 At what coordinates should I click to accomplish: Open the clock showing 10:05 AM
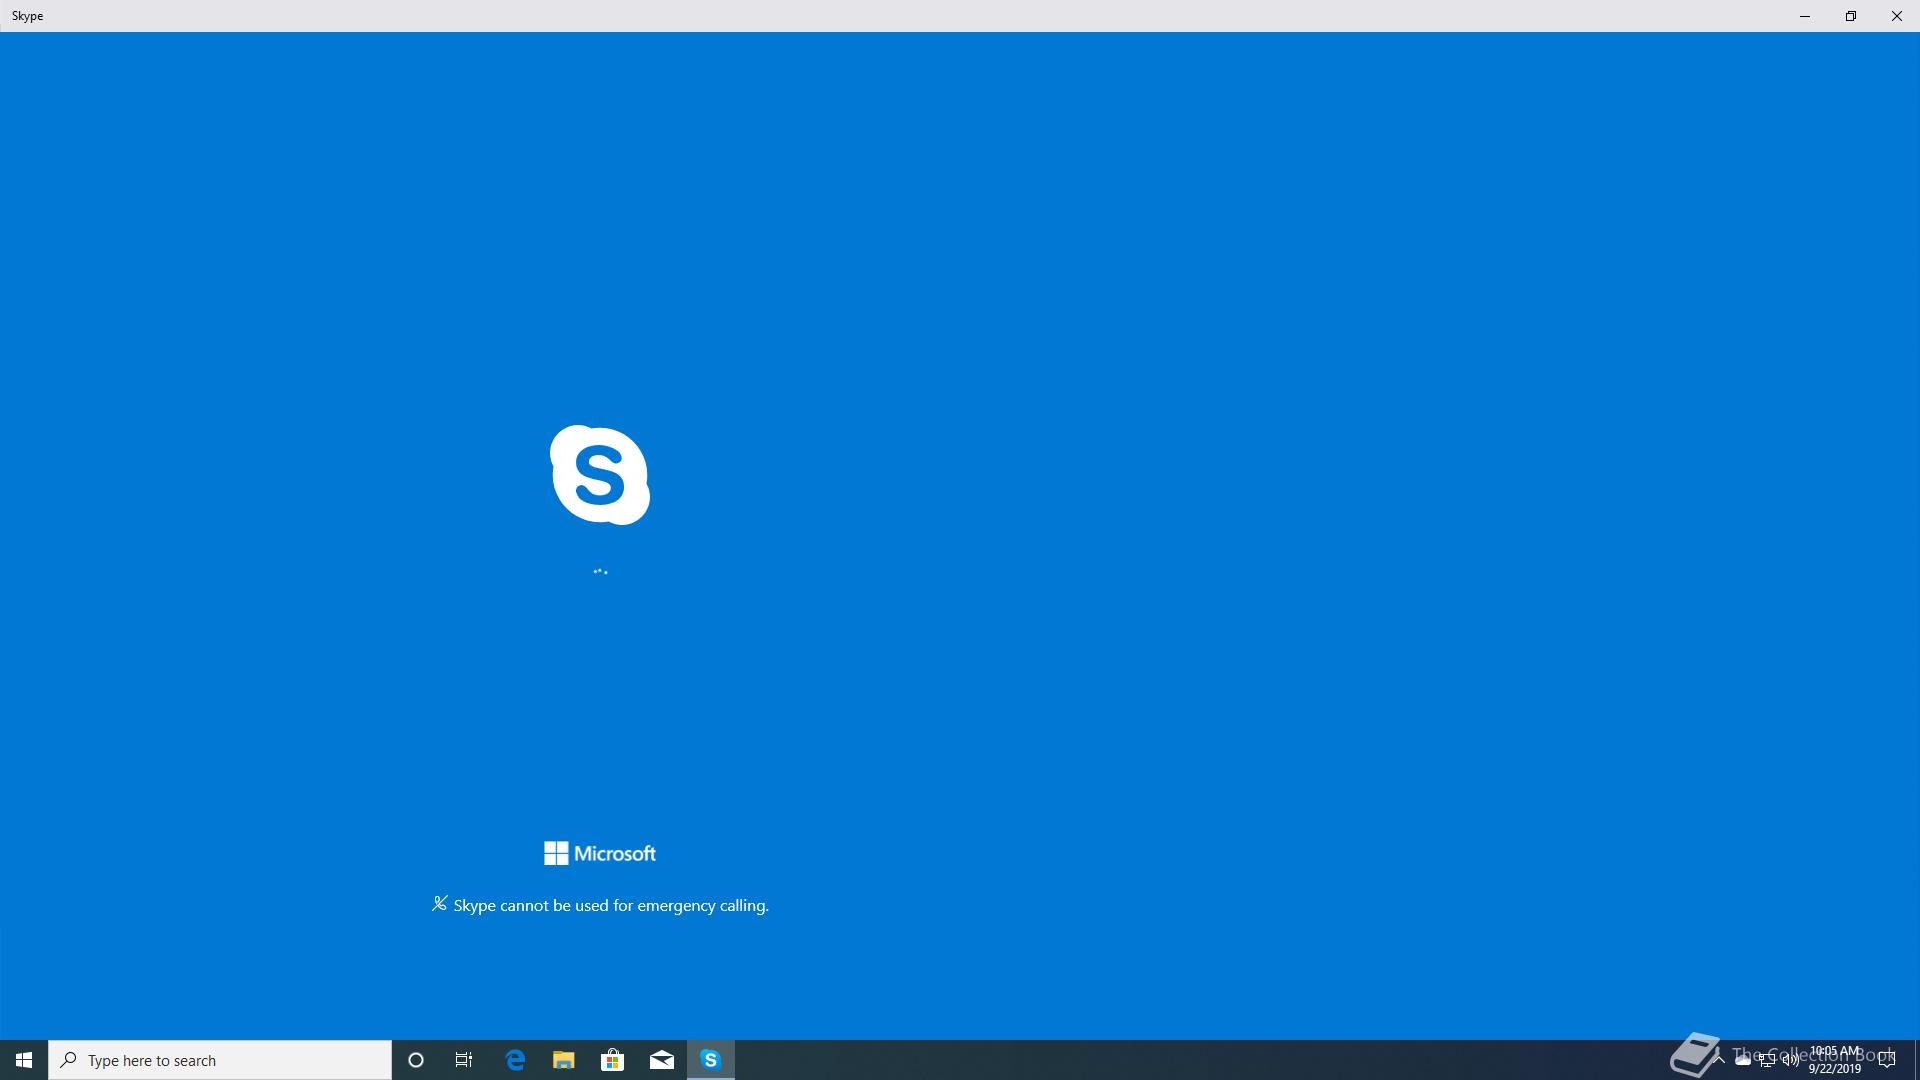point(1835,1060)
